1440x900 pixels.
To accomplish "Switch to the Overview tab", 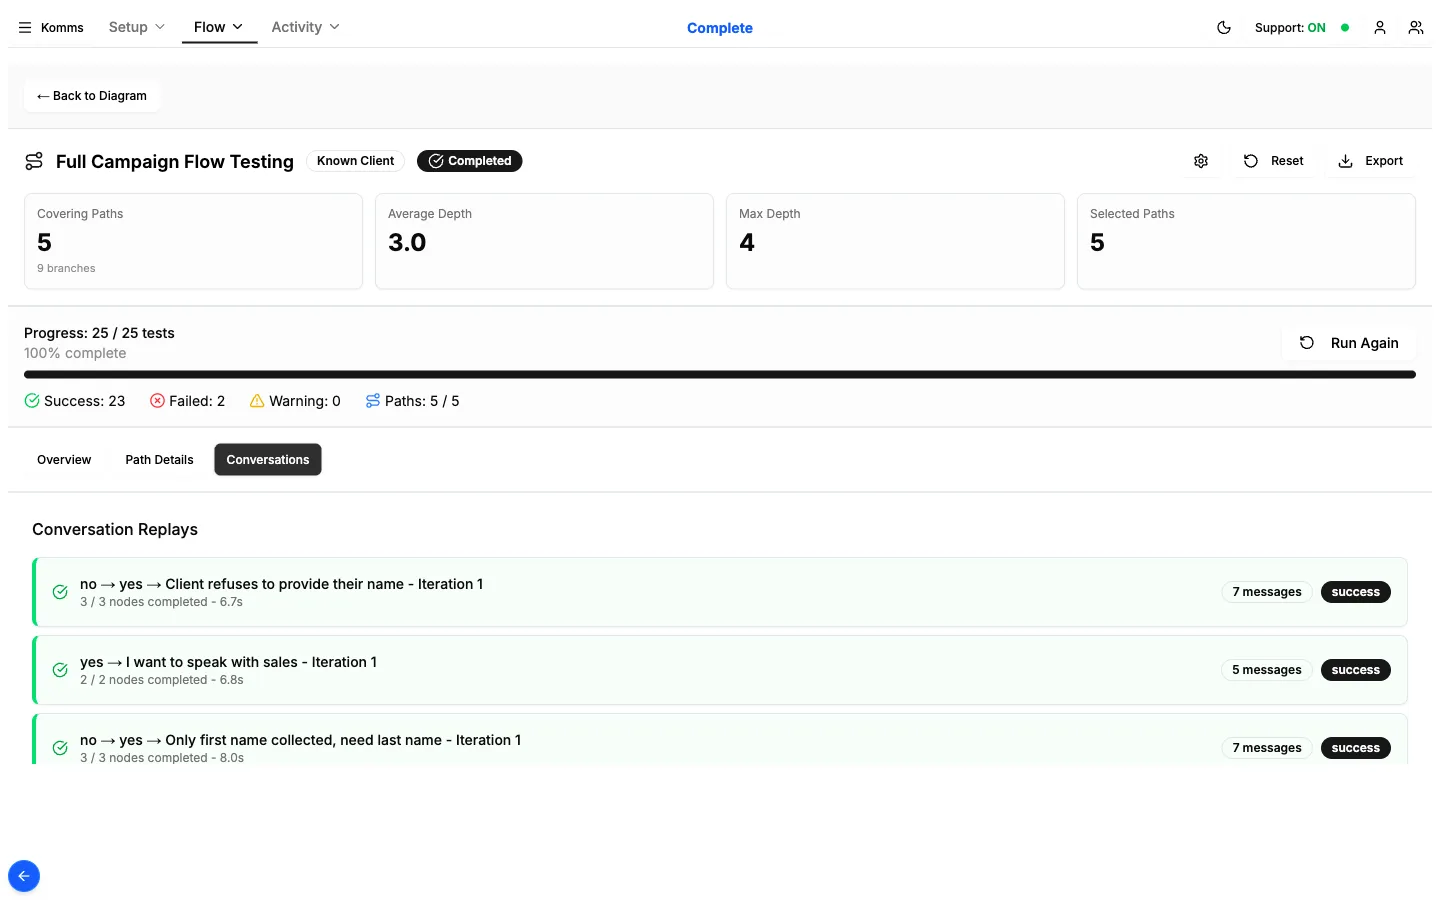I will [64, 460].
